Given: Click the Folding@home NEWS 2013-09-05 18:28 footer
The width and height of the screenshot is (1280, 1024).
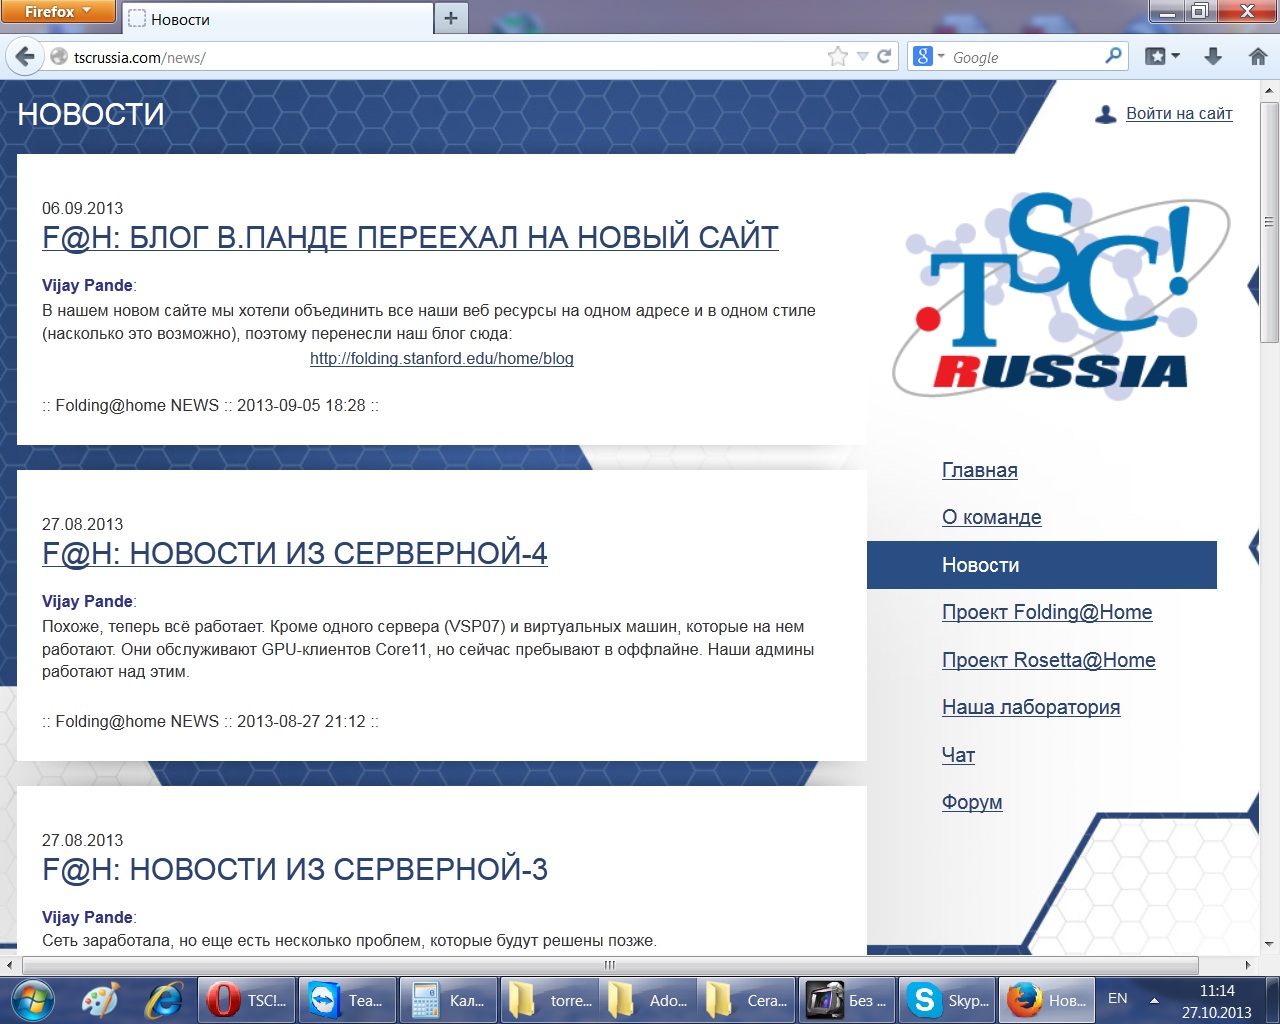Looking at the screenshot, I should tap(210, 405).
